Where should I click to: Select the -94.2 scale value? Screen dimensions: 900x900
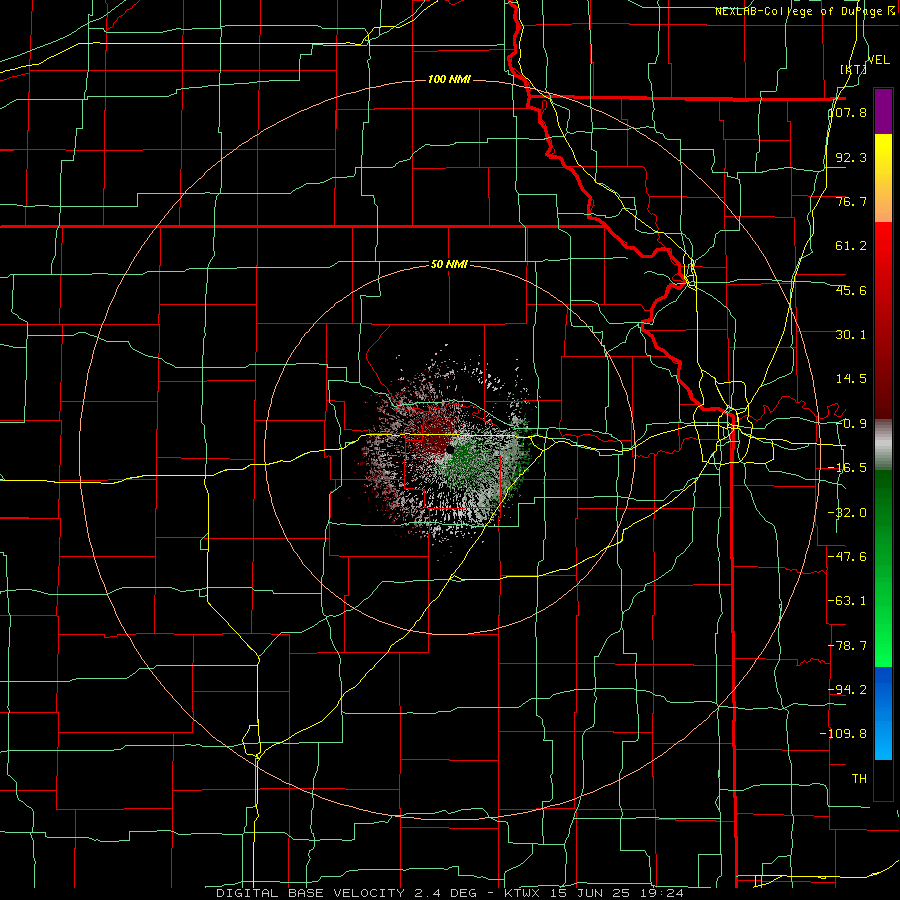(x=848, y=689)
